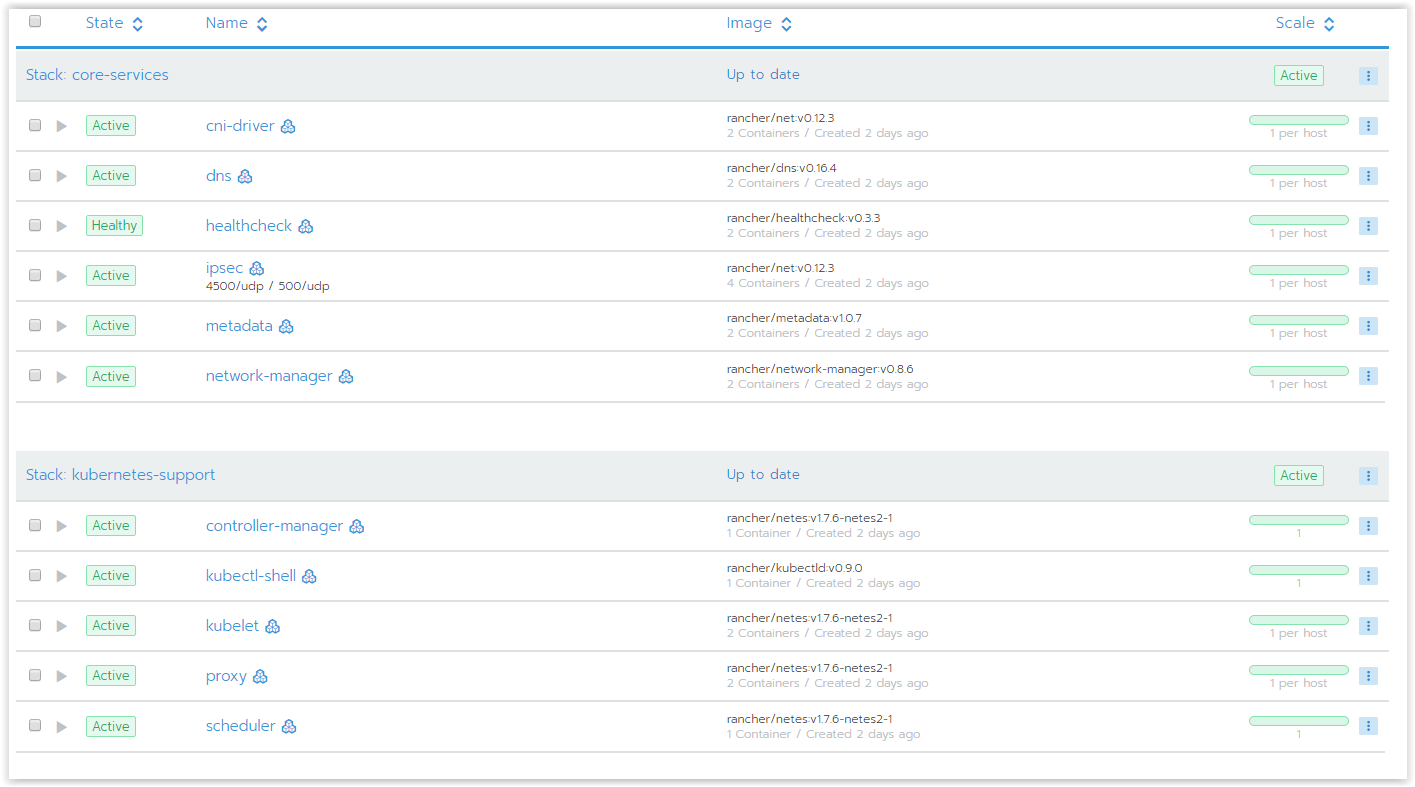The height and width of the screenshot is (787, 1415).
Task: Select the controller-manager row checkbox
Action: 35,525
